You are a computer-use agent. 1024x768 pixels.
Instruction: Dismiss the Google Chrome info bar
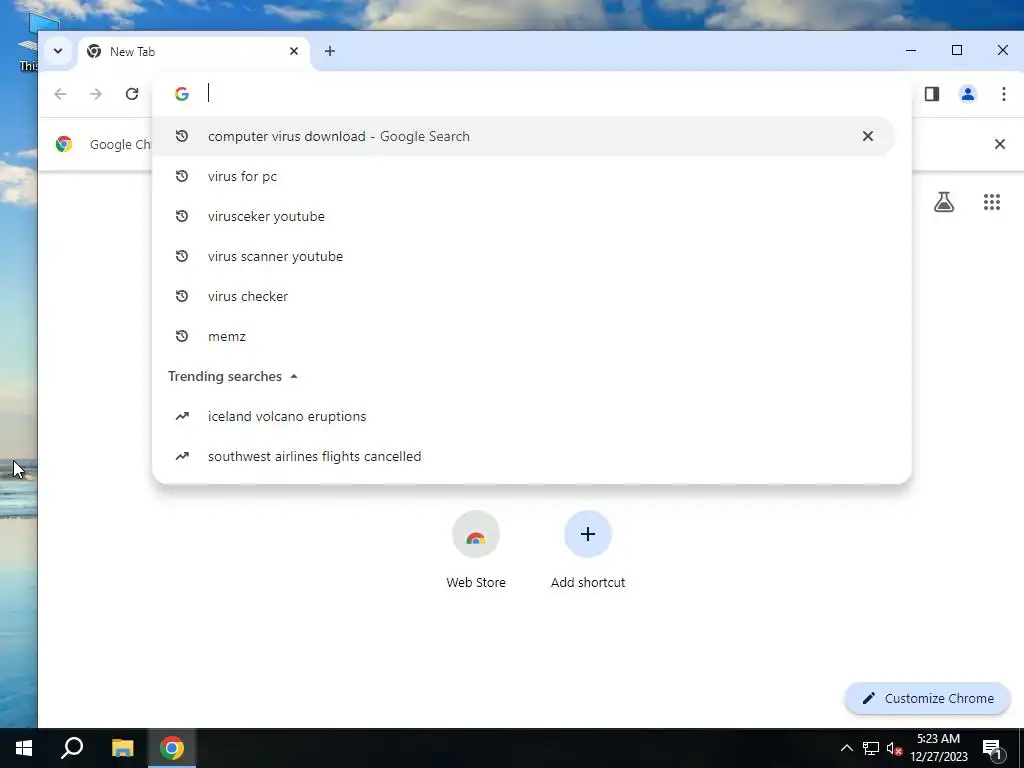tap(1000, 144)
